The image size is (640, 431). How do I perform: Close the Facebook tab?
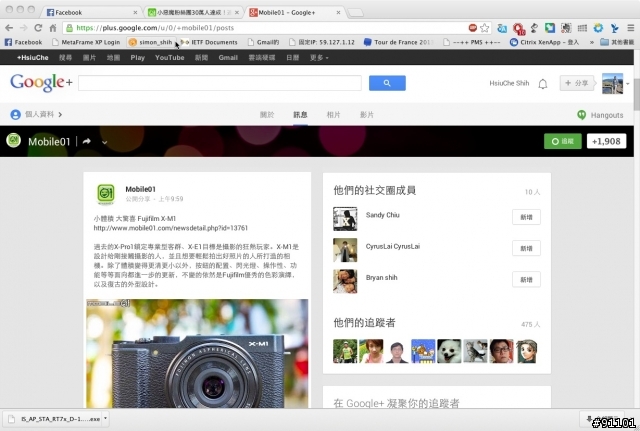[x=135, y=13]
